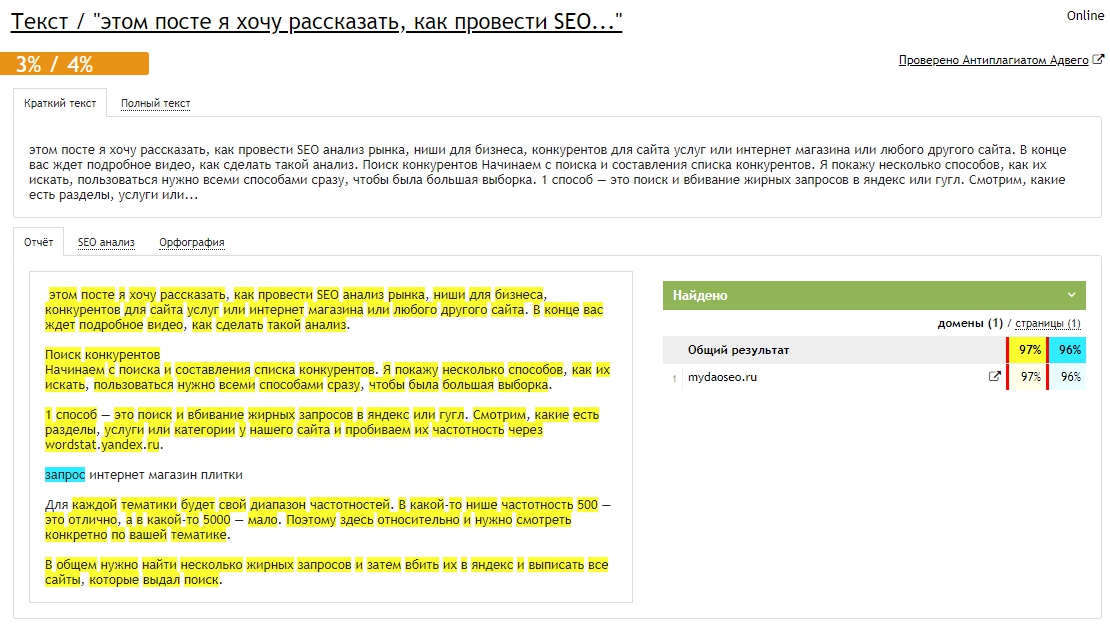Open external link icon next to mydaoseo.ru
The image size is (1110, 626).
[x=994, y=377]
